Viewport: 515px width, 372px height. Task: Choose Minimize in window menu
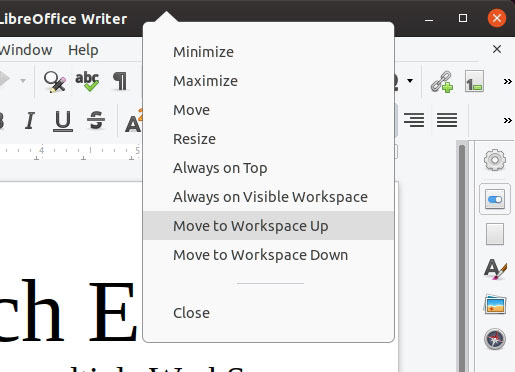pyautogui.click(x=269, y=52)
